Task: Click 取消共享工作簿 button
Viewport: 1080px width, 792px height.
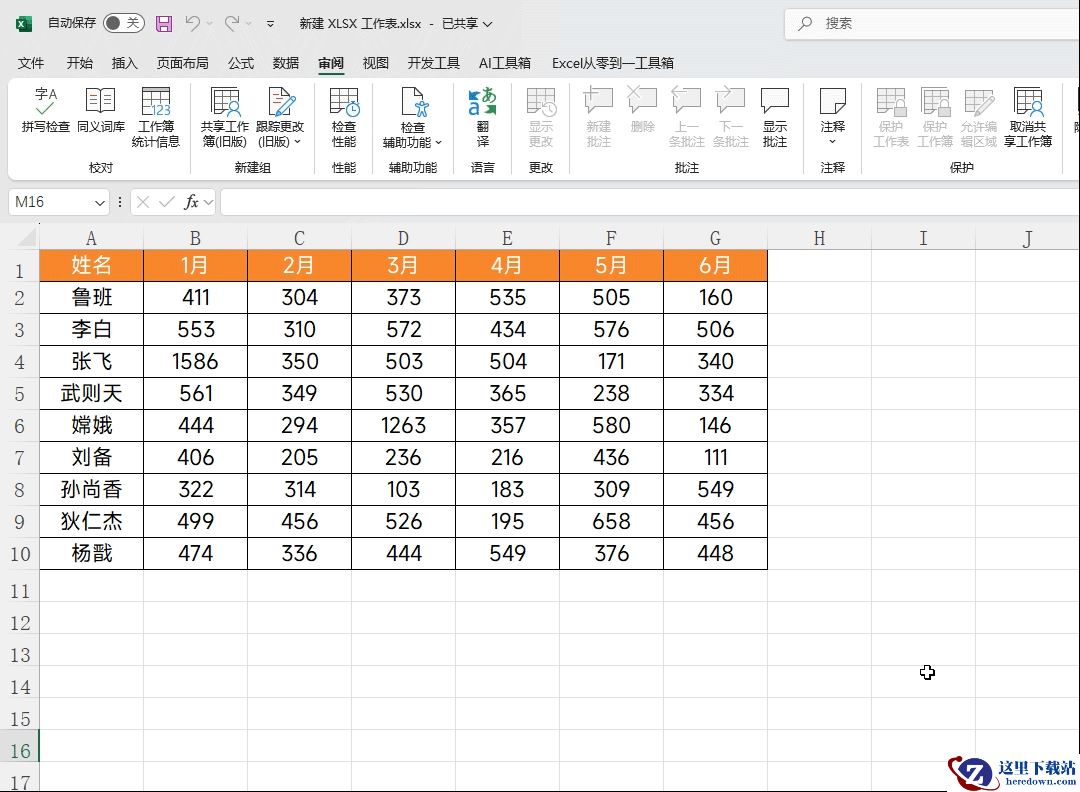Action: [1028, 117]
